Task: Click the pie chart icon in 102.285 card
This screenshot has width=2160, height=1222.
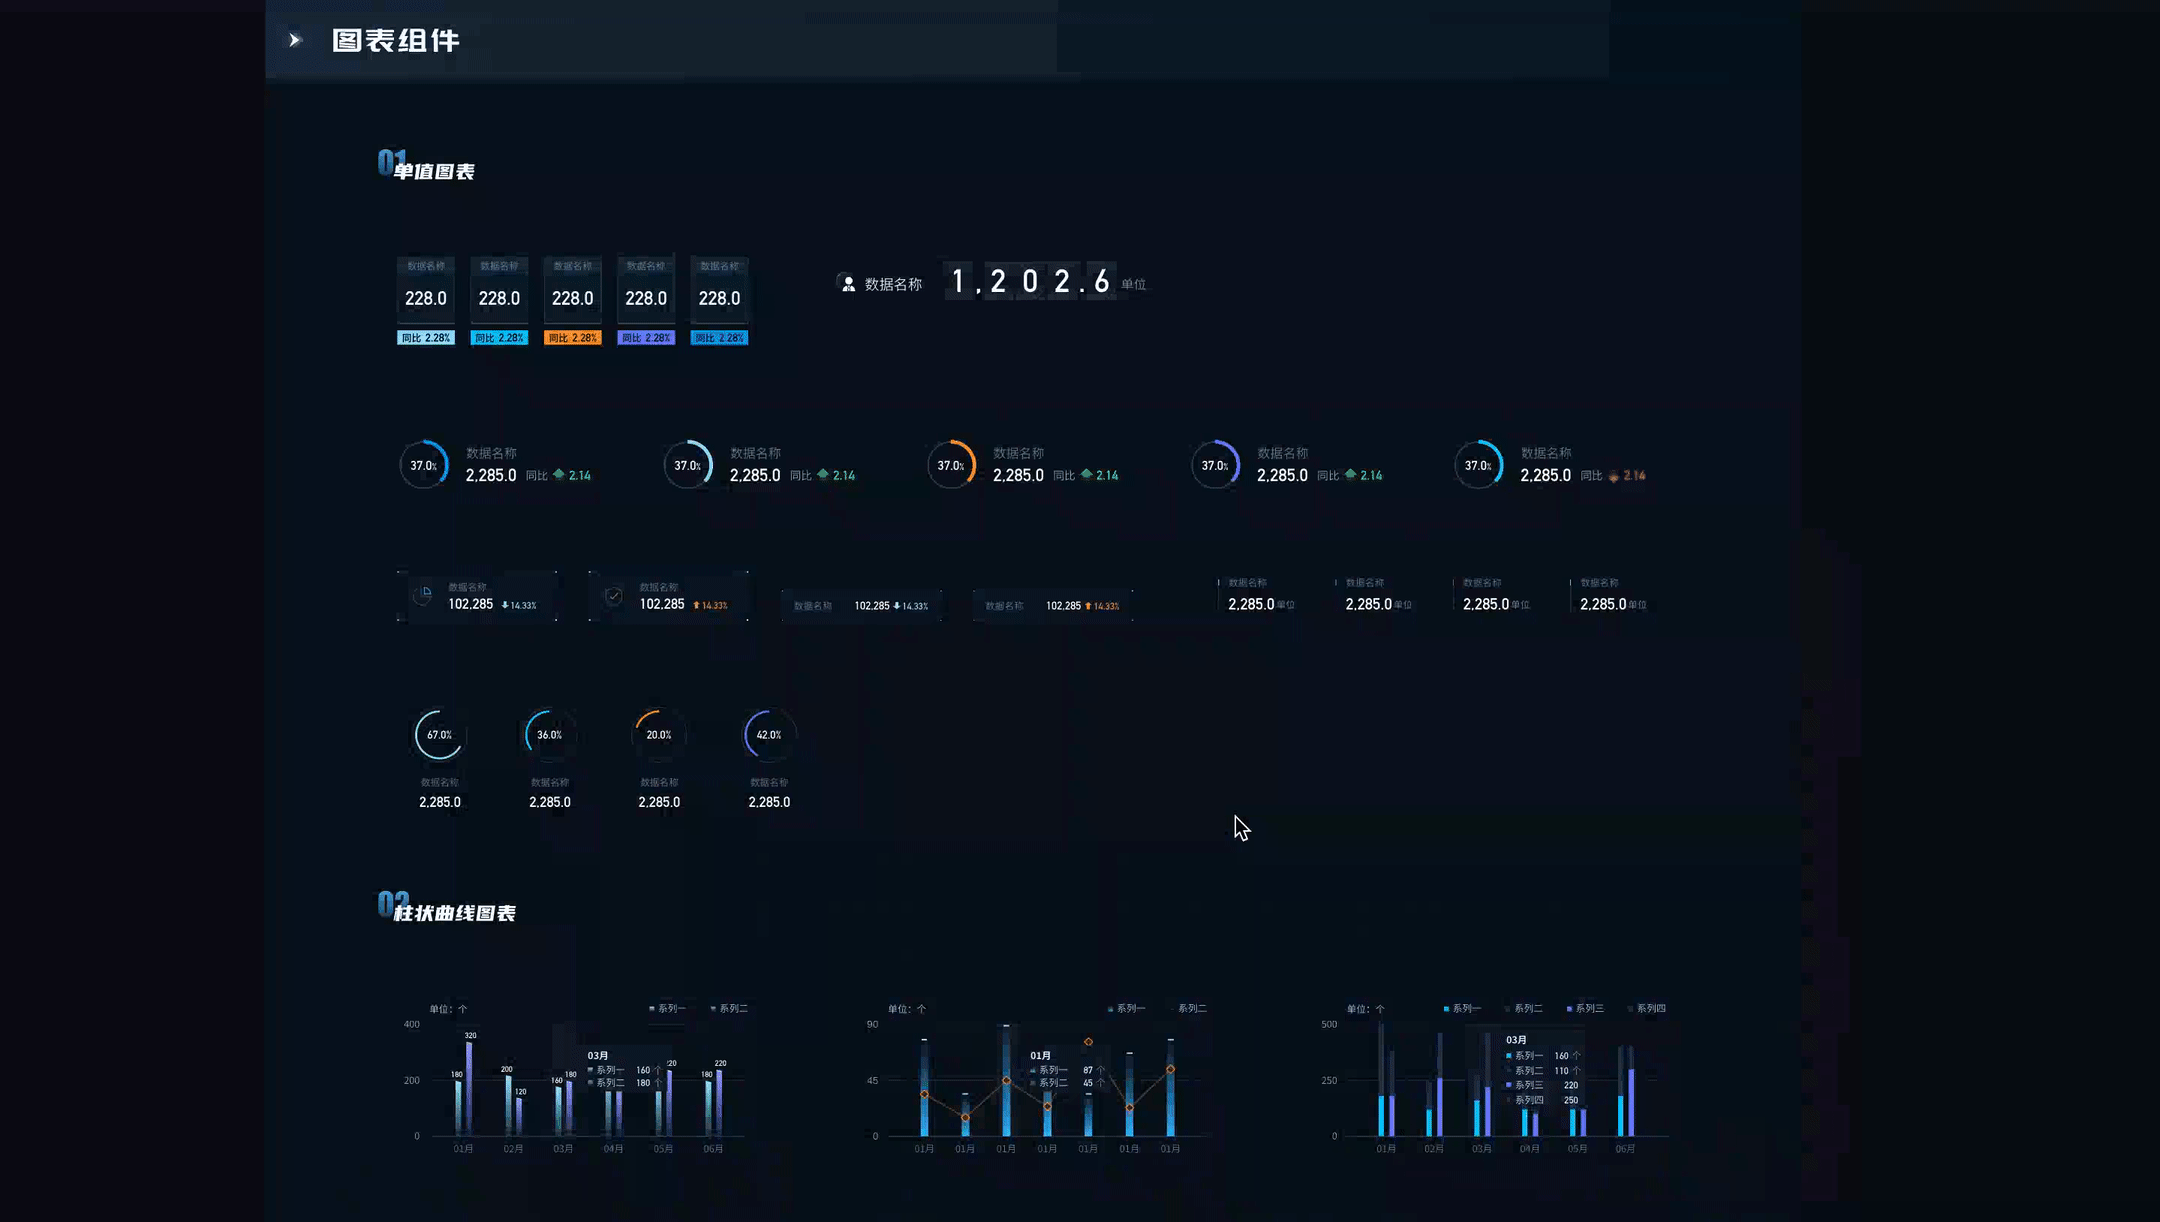Action: pos(423,595)
